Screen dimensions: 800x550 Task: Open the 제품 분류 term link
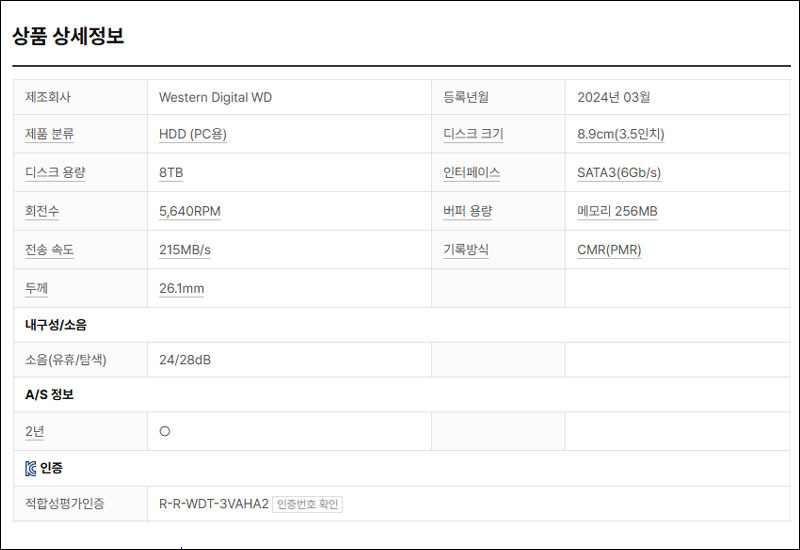(x=49, y=134)
